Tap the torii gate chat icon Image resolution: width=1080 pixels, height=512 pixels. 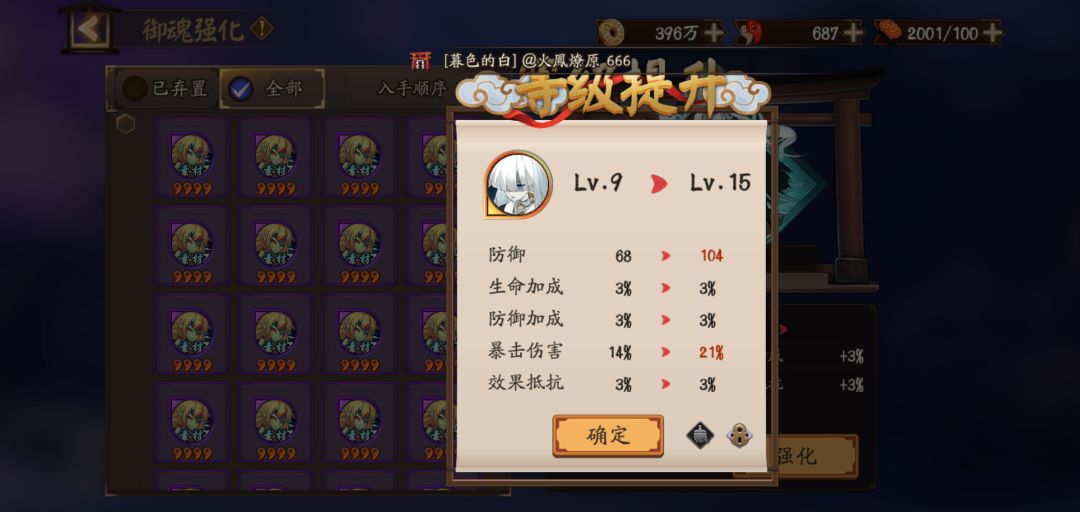point(420,61)
